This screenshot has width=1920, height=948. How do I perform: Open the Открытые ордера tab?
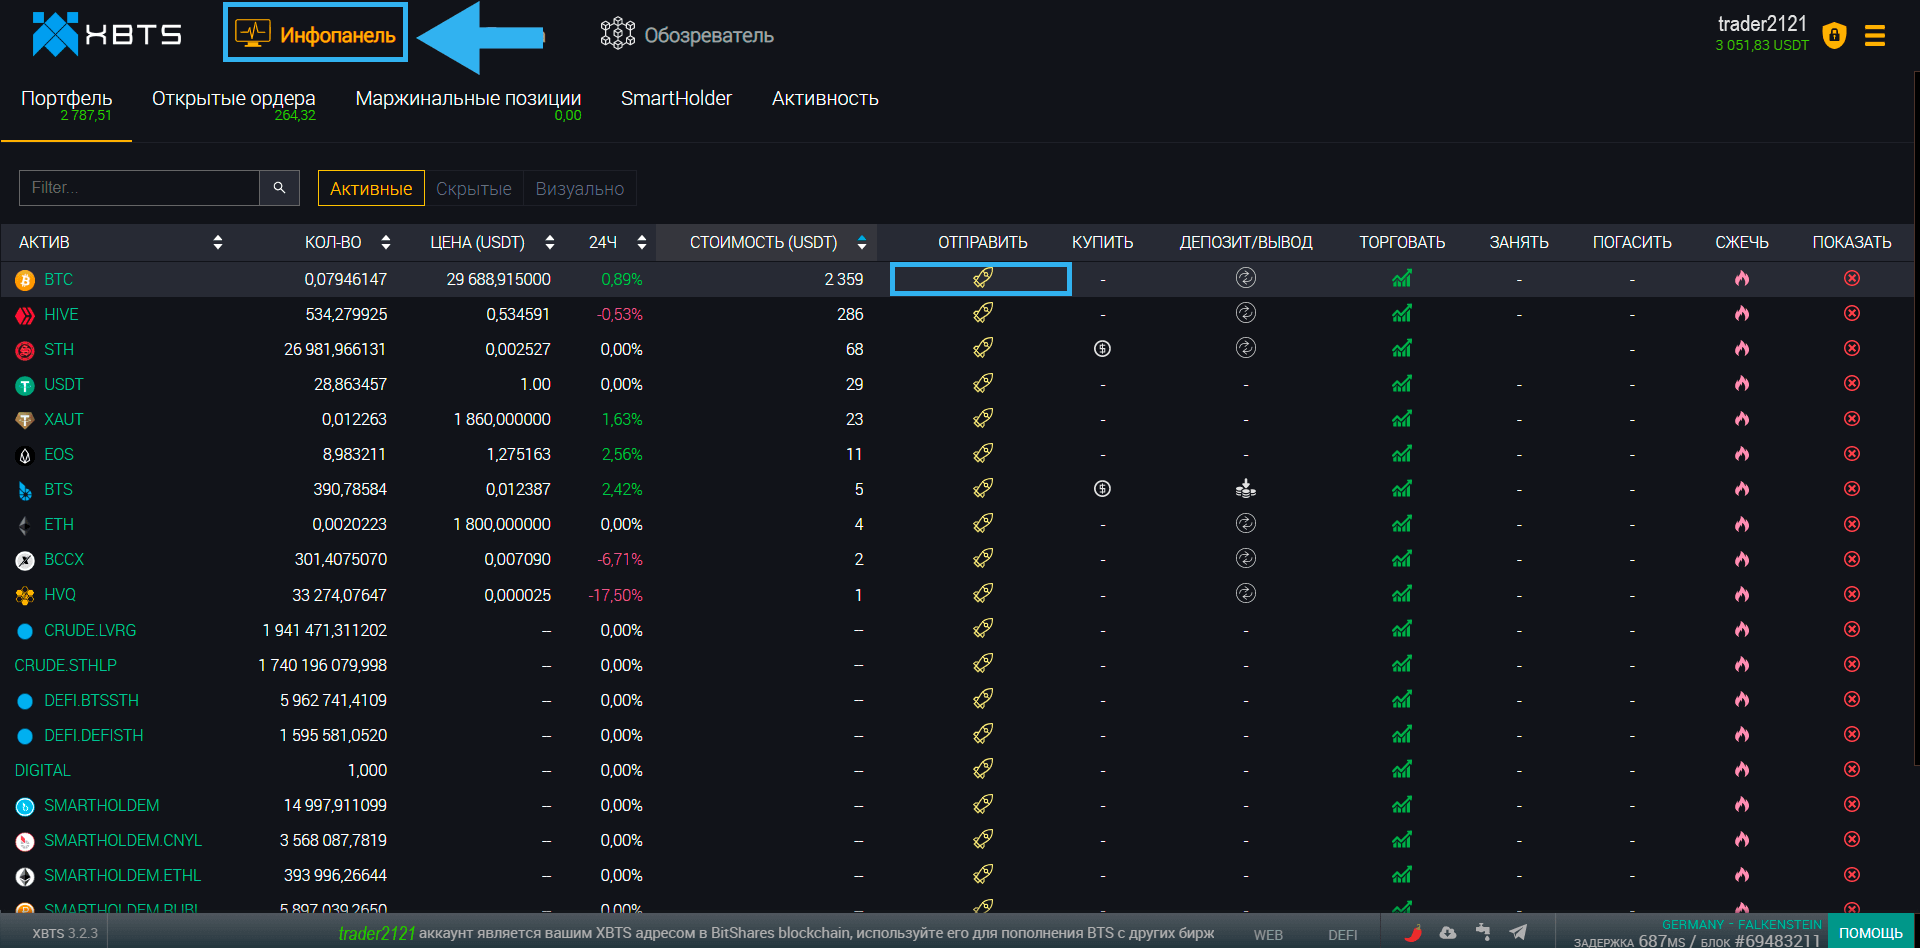[233, 99]
